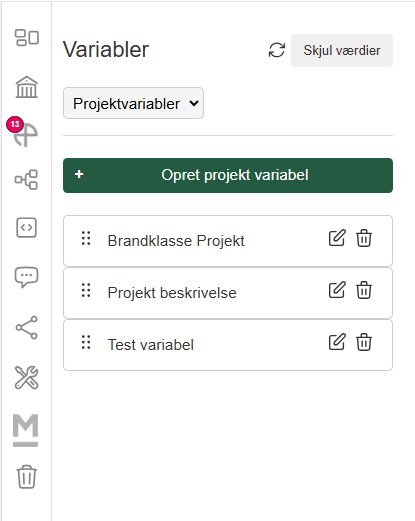Open the comments speech bubble icon
The width and height of the screenshot is (415, 521).
[26, 277]
